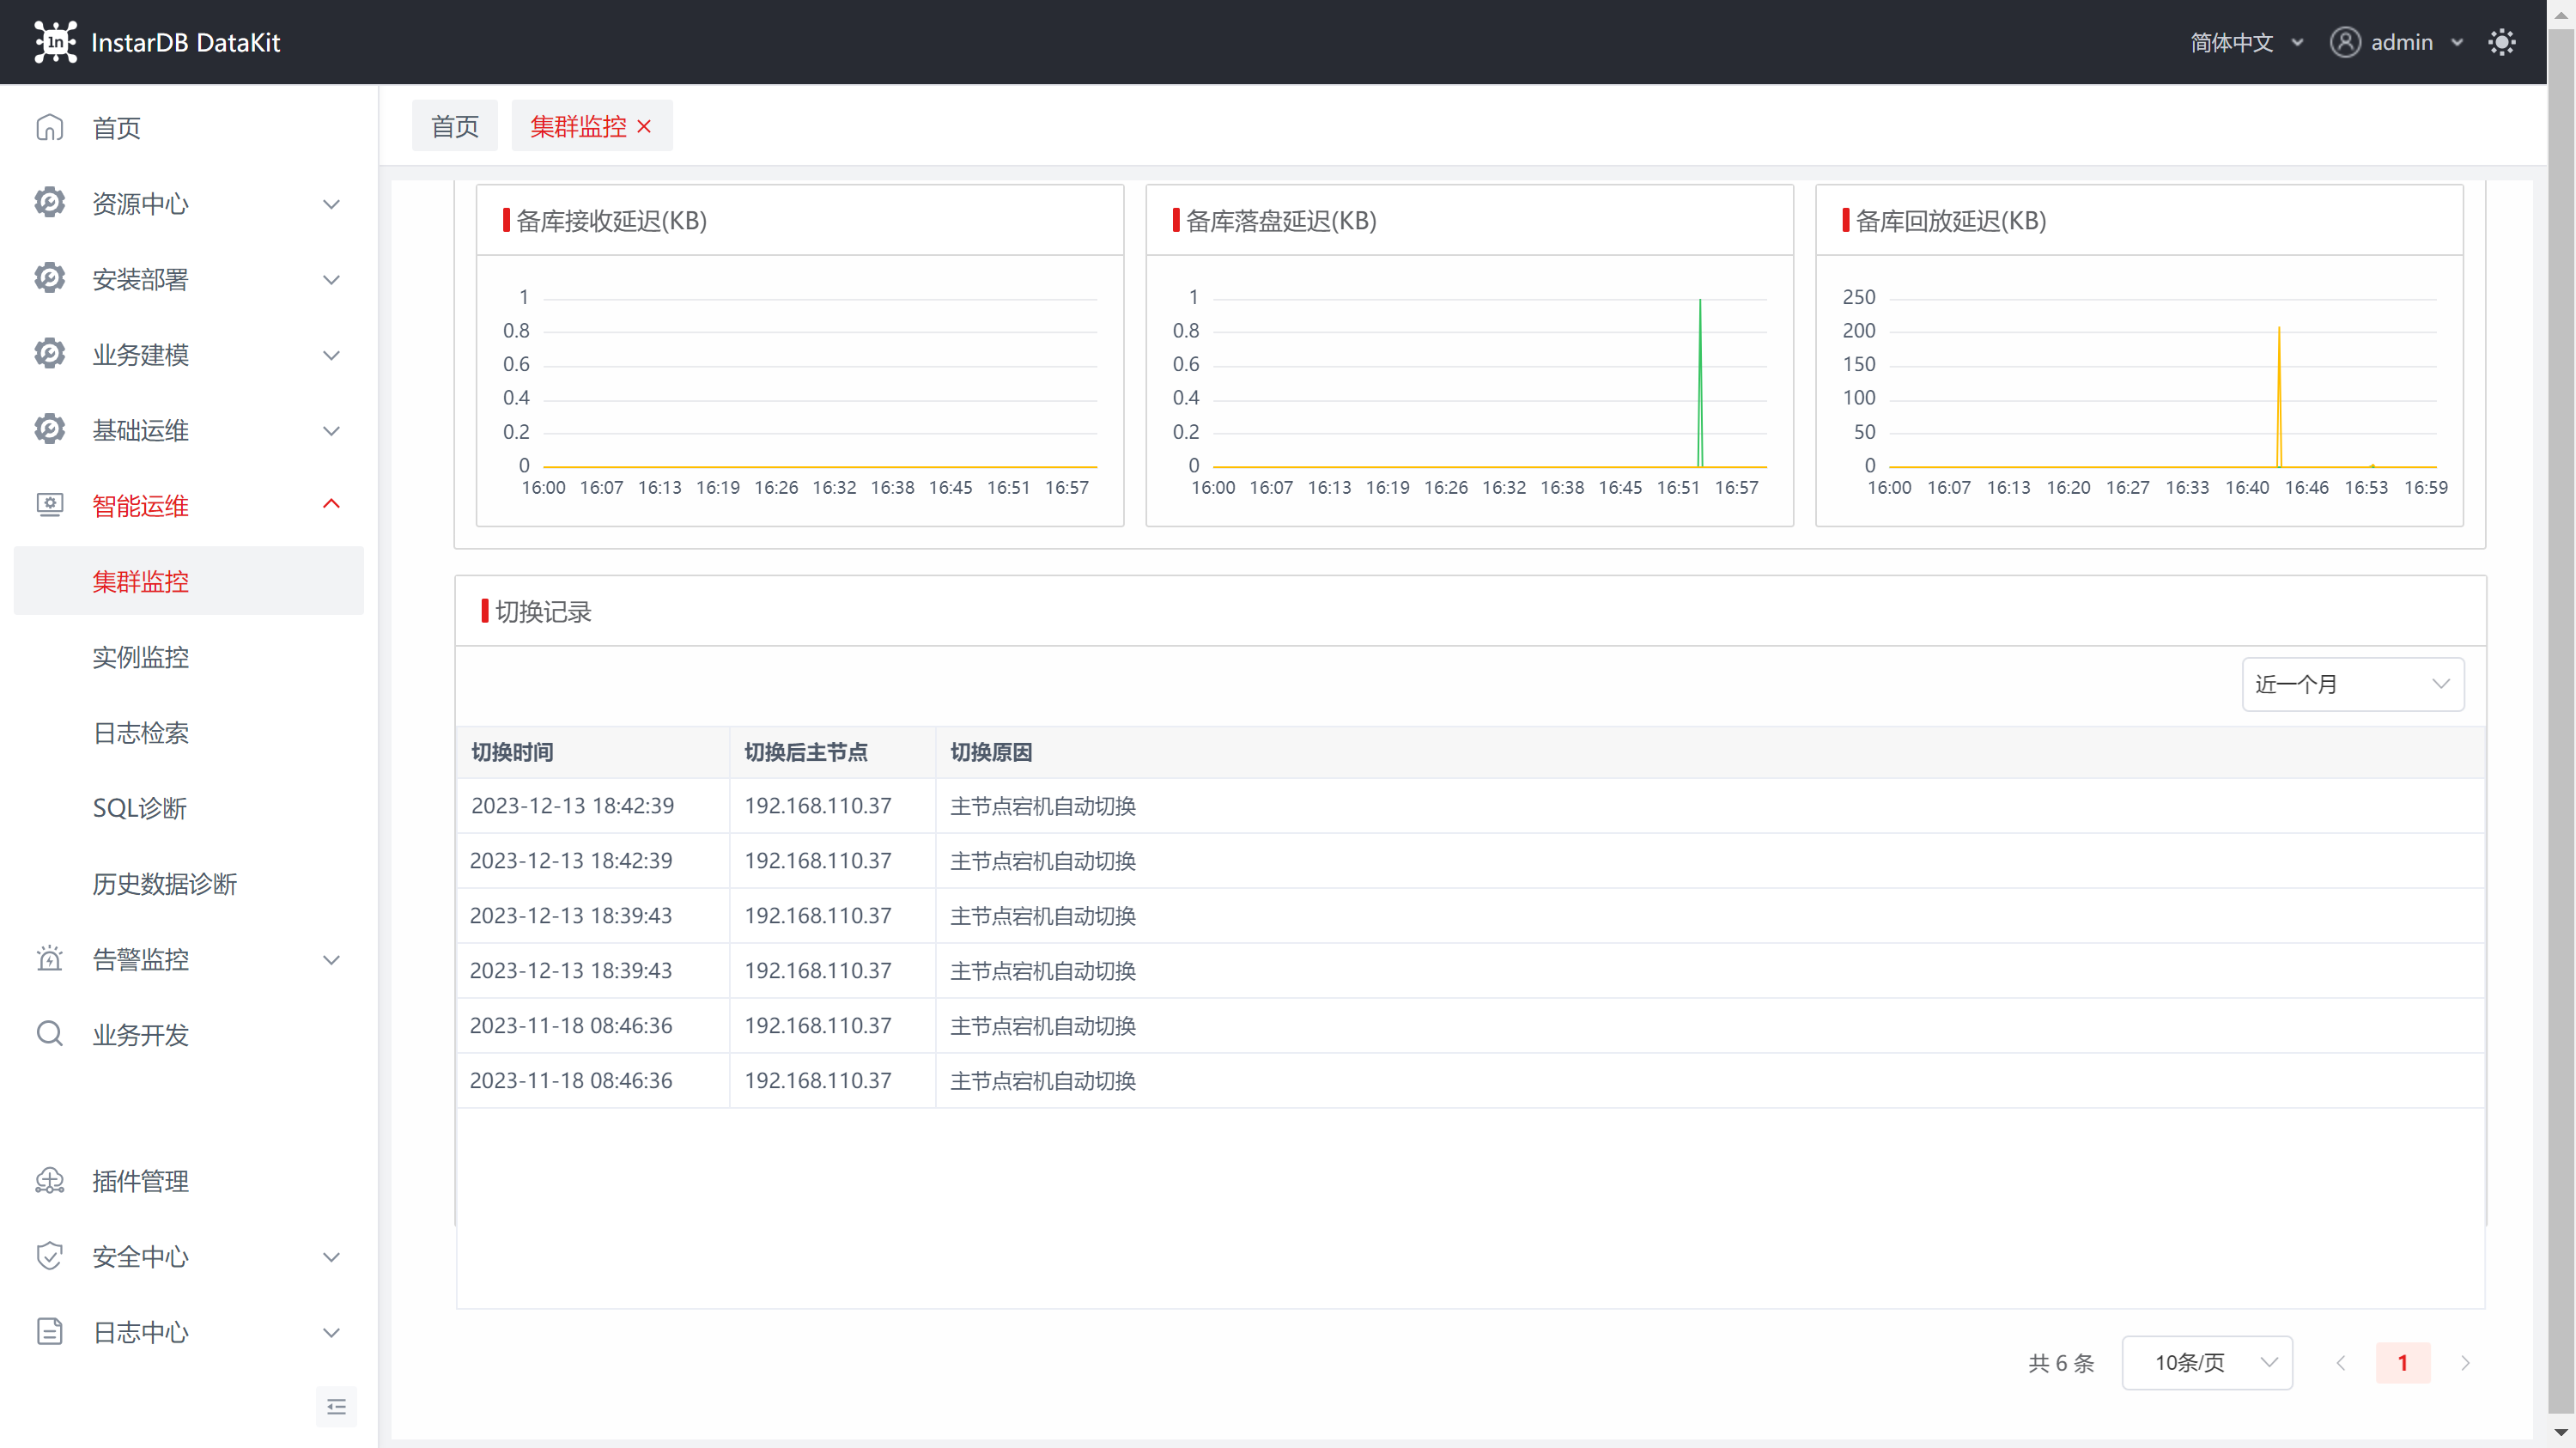The height and width of the screenshot is (1448, 2576).
Task: Select 实例监控 in the sidebar
Action: pos(189,657)
